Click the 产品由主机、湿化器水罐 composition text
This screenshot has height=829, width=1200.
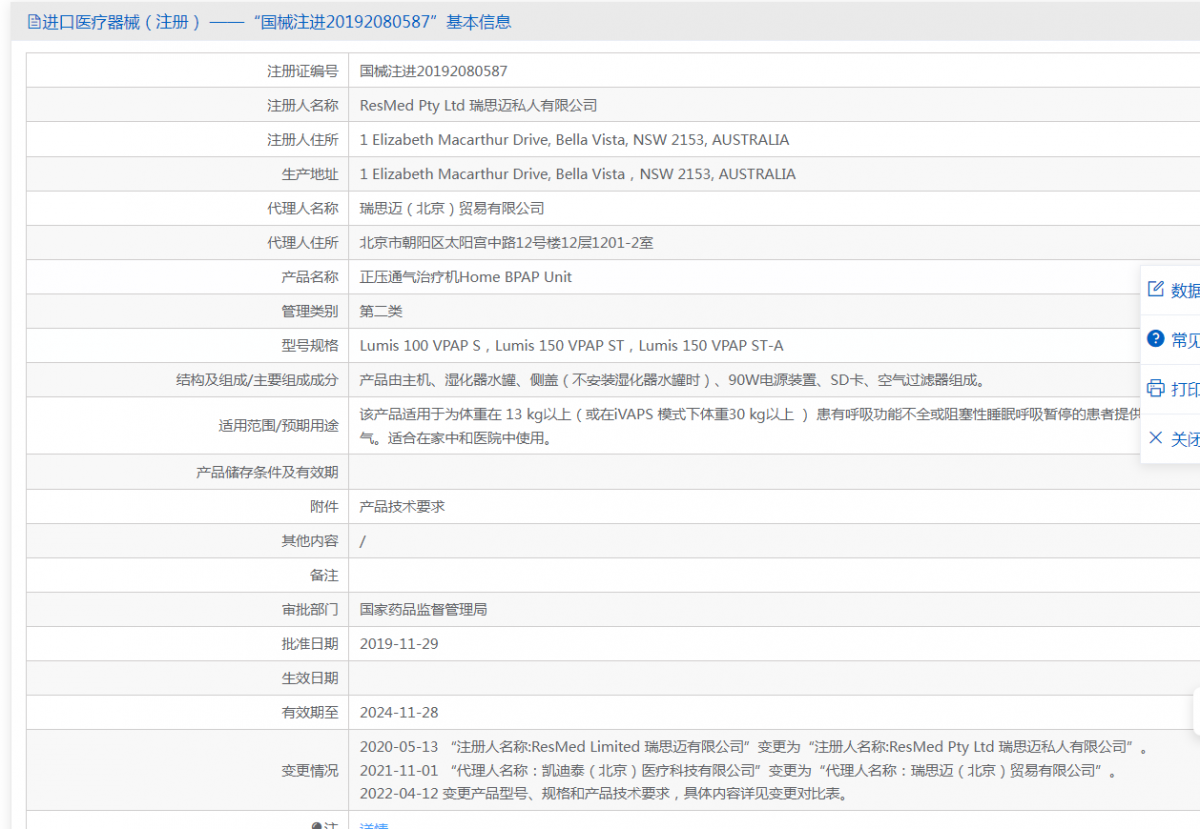pos(675,380)
